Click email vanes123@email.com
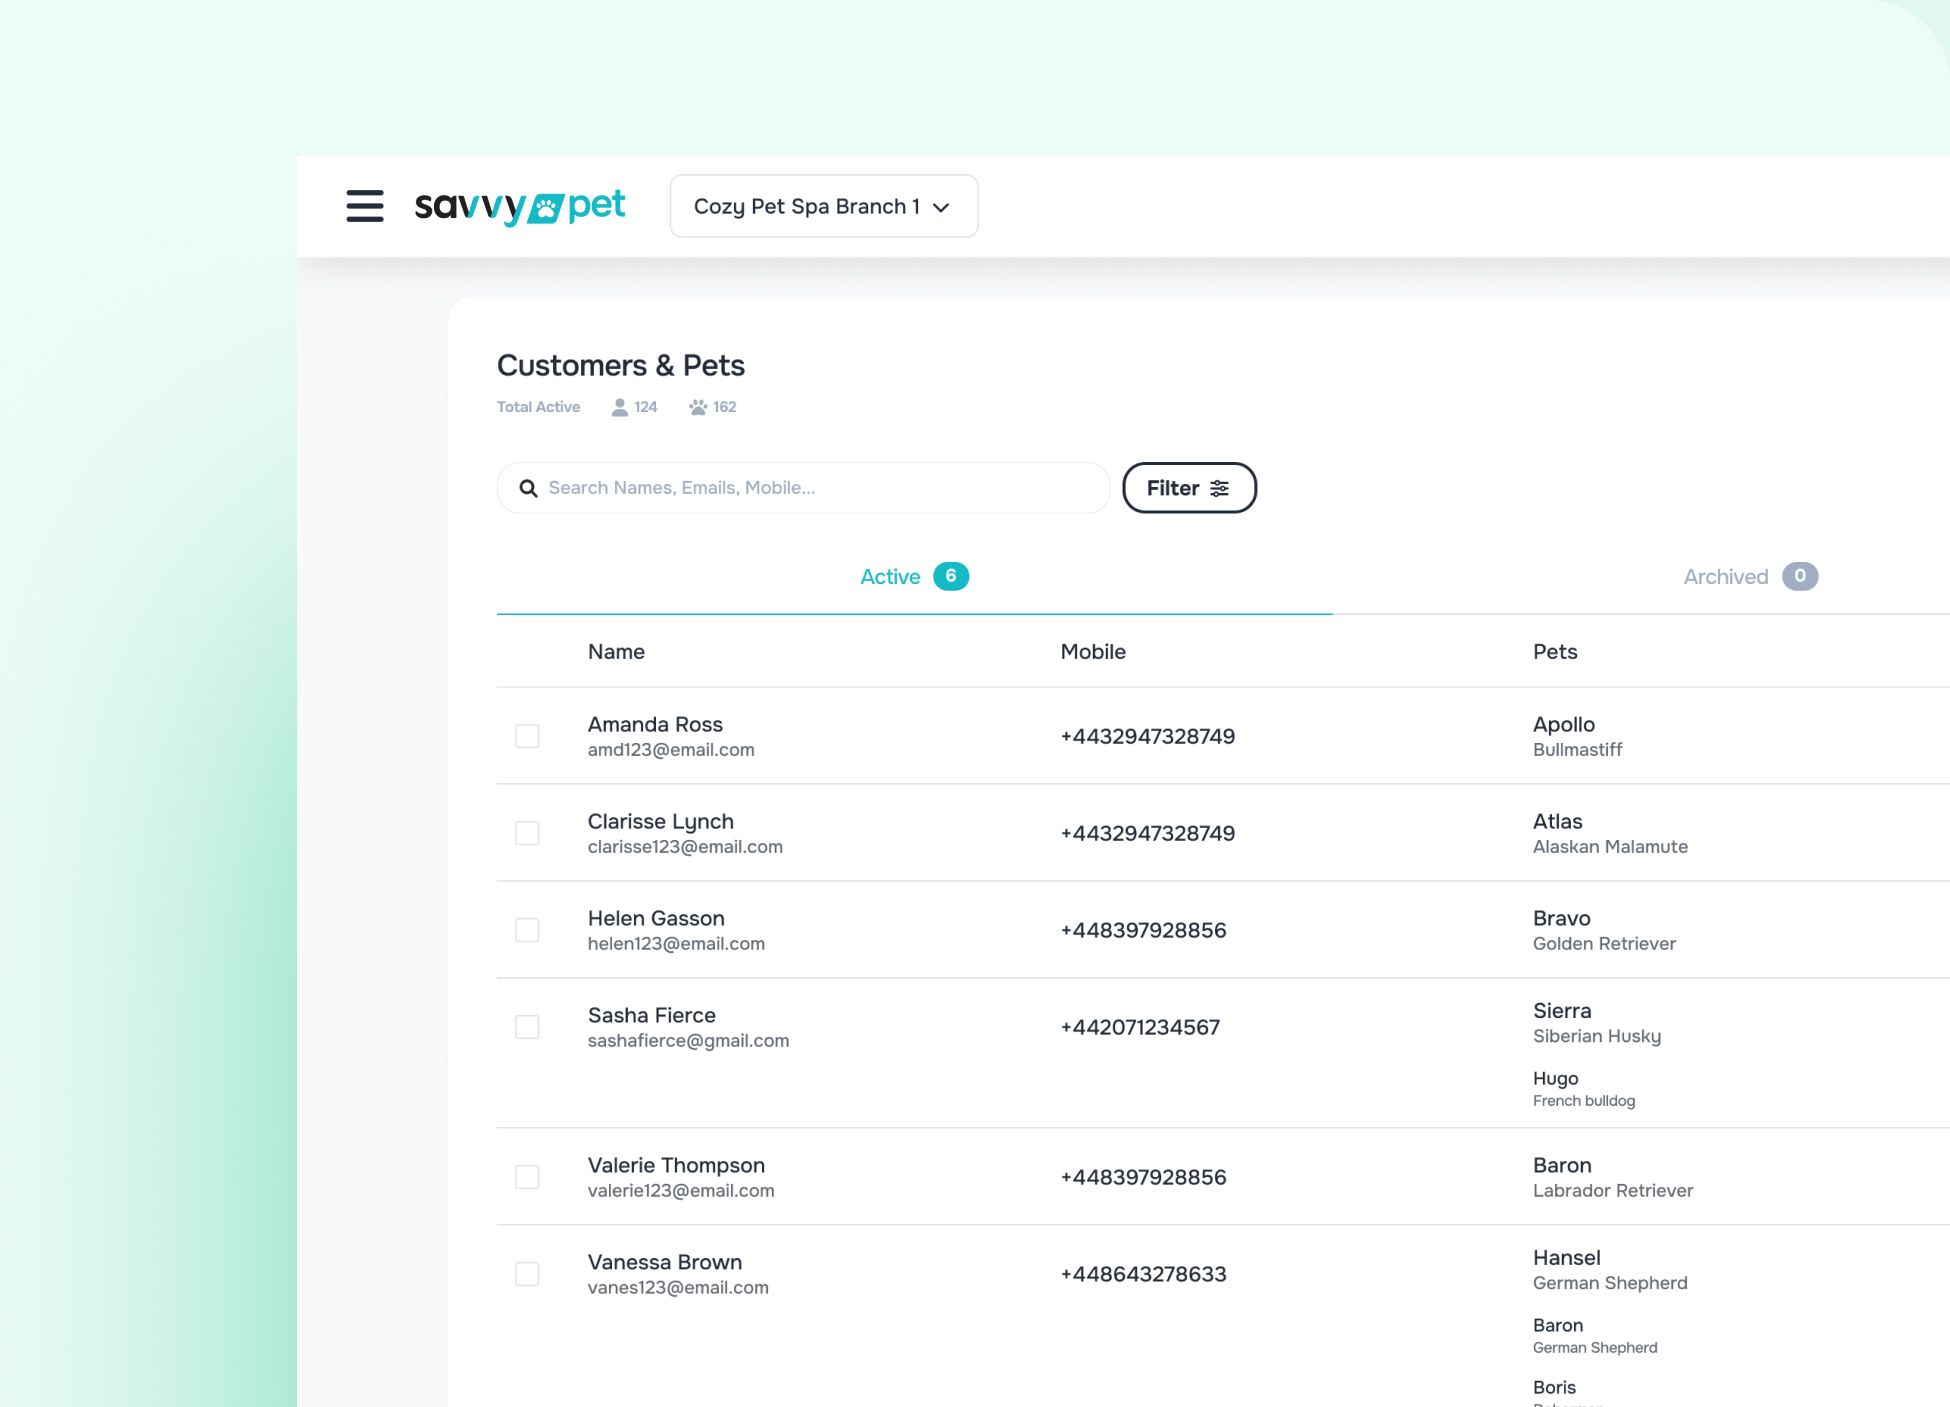The width and height of the screenshot is (1950, 1407). (x=678, y=1288)
